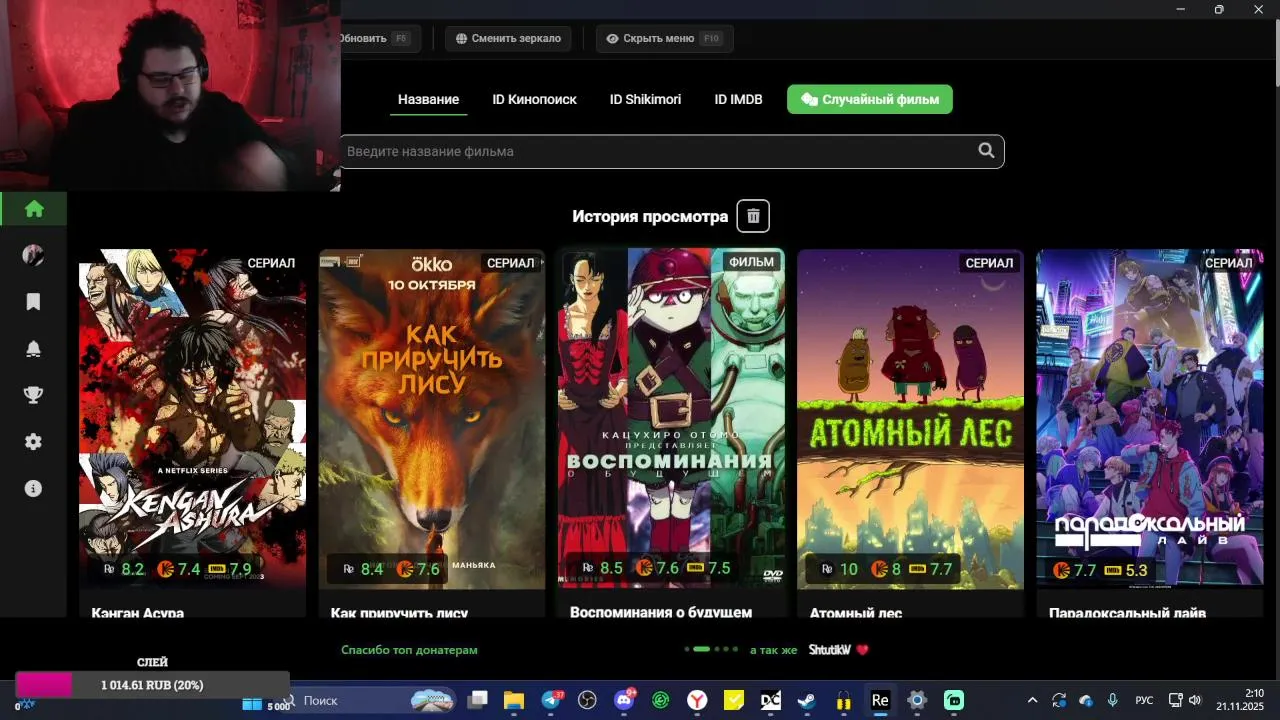Hide the menu with Скрыть меню
The width and height of the screenshot is (1280, 720).
(665, 38)
